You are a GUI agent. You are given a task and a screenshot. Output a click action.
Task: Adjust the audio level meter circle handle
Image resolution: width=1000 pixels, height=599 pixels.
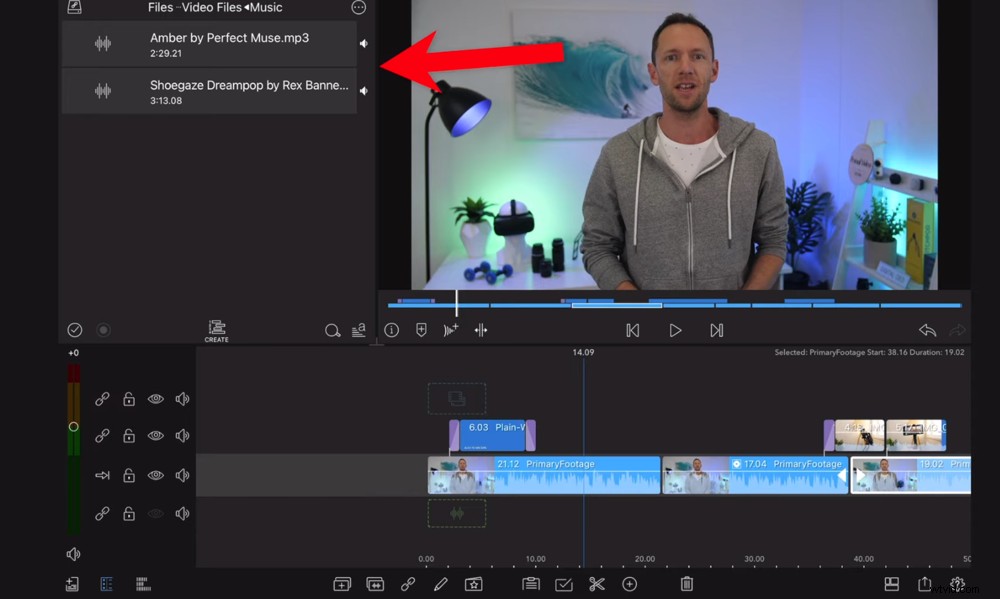(72, 426)
